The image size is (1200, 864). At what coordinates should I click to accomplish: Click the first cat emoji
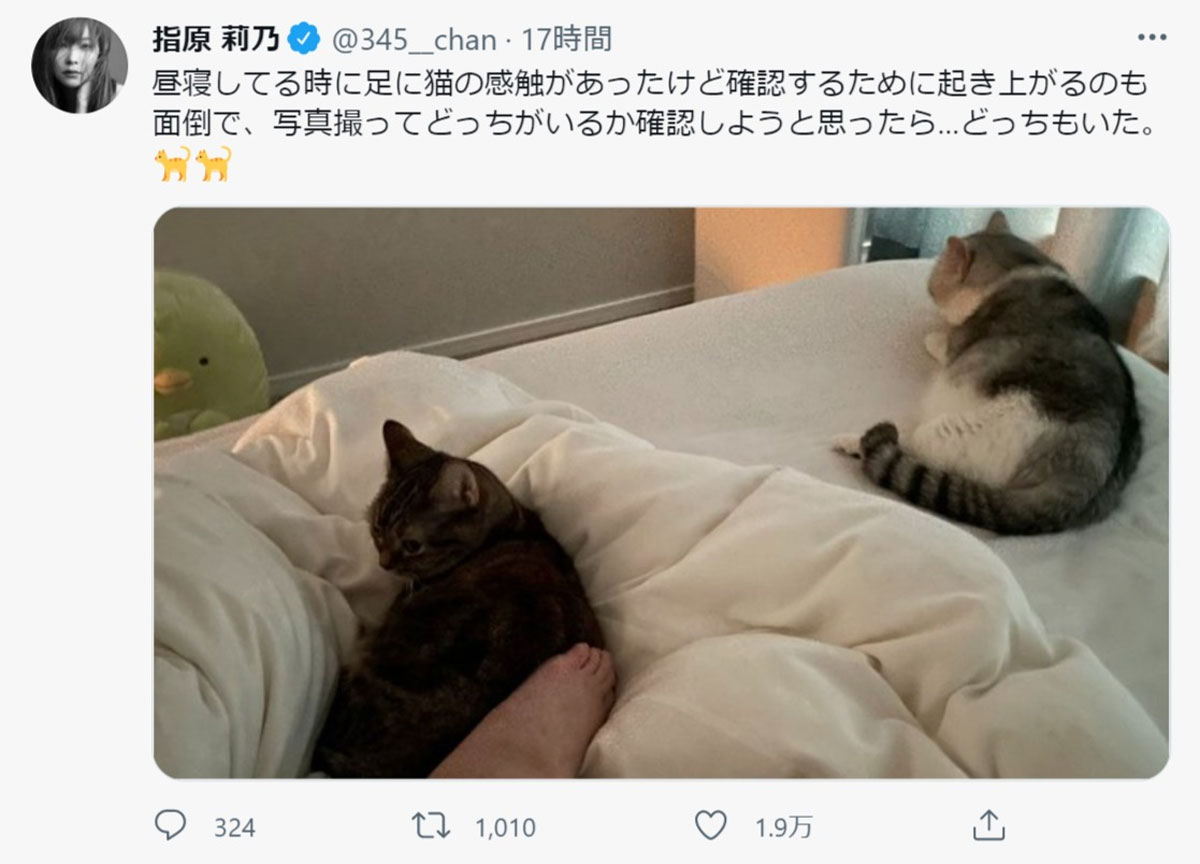[x=172, y=162]
